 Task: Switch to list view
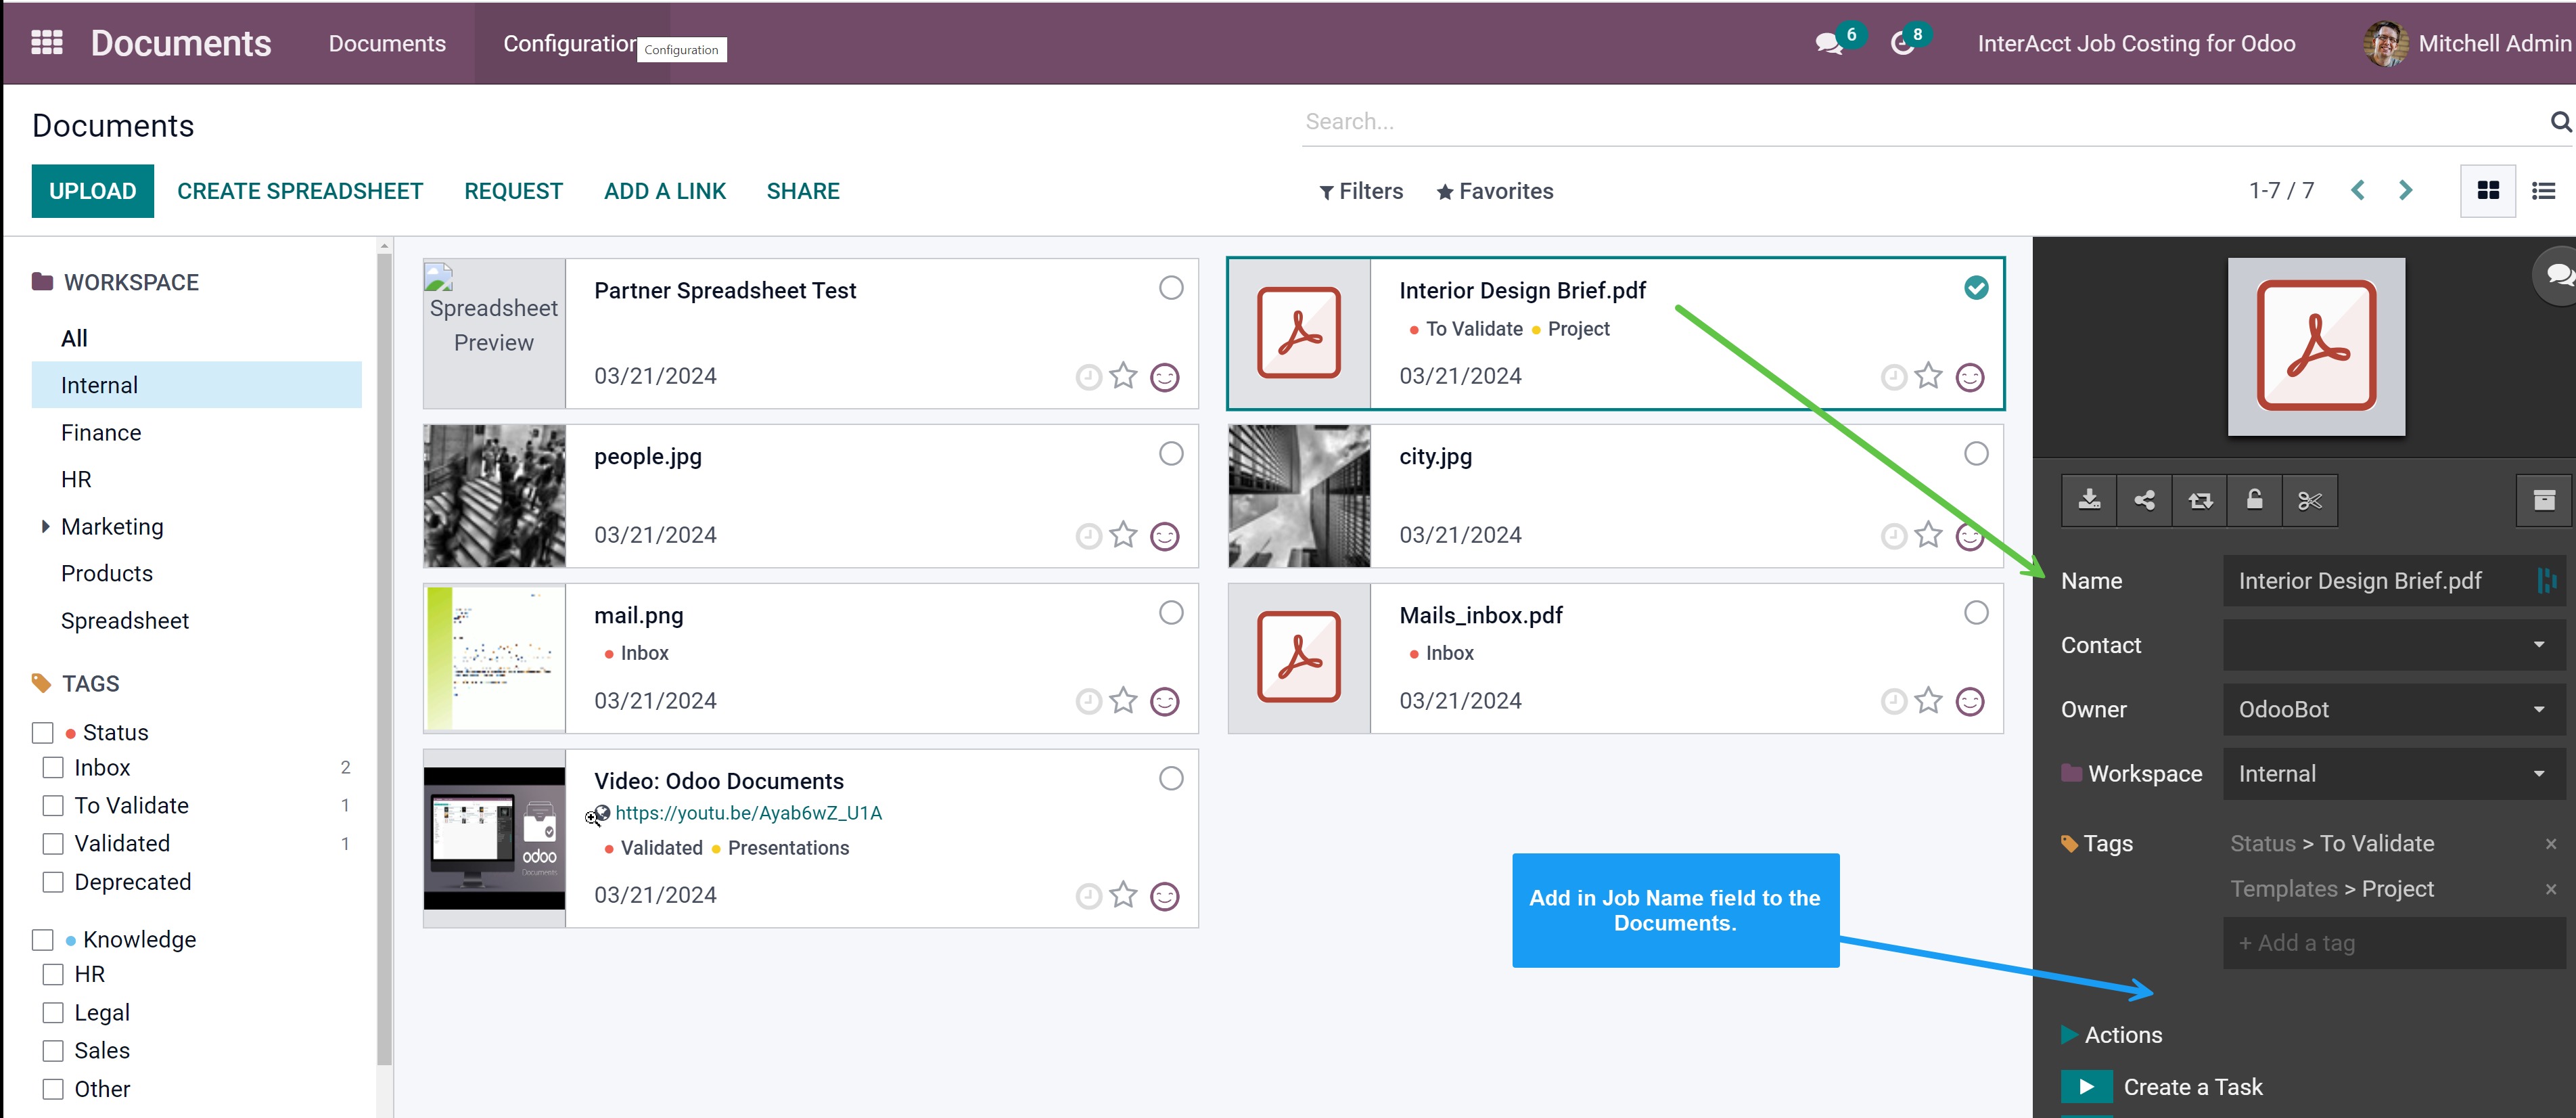coord(2543,191)
